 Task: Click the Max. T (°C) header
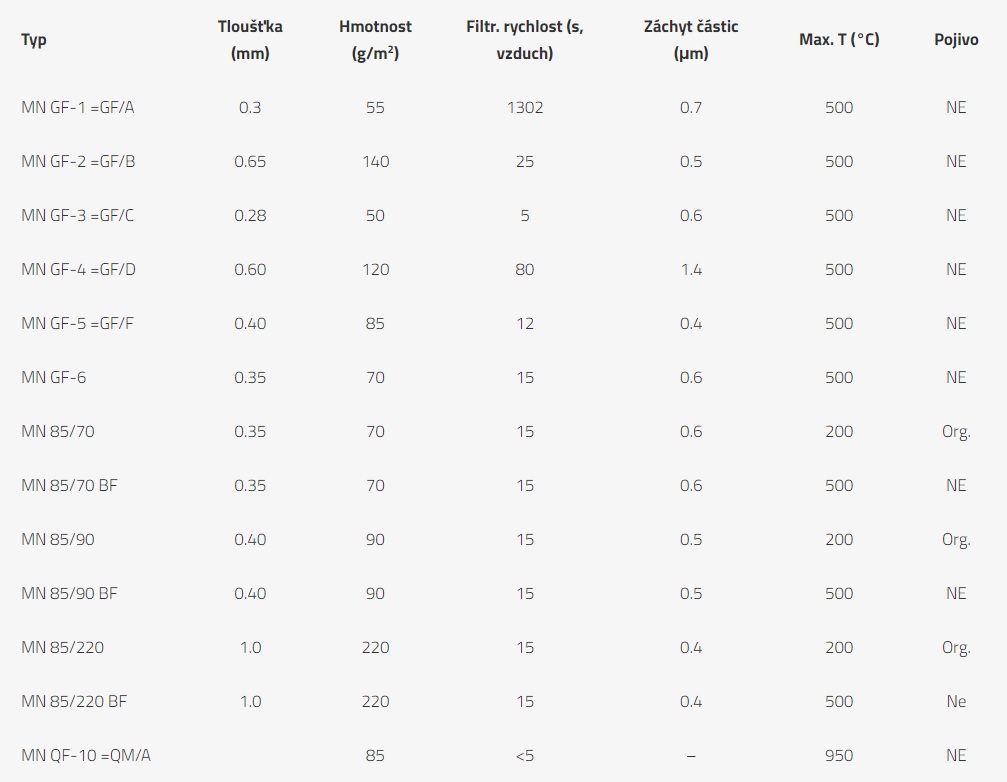[x=839, y=40]
